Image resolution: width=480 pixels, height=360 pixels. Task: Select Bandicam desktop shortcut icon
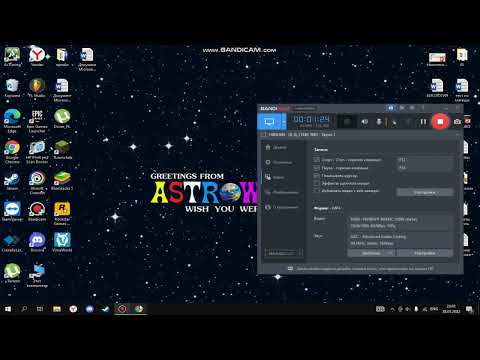tap(37, 211)
